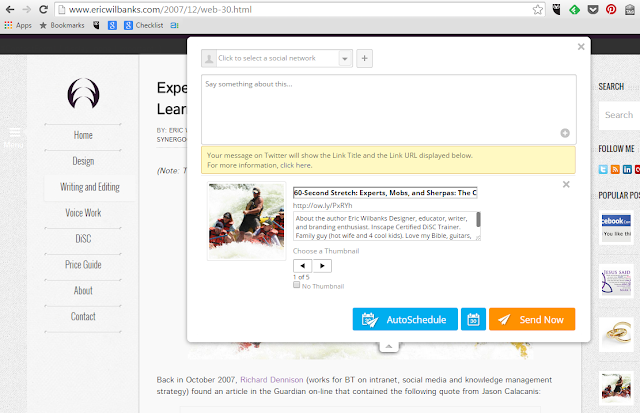The height and width of the screenshot is (413, 640).
Task: Add a social network with the plus button
Action: tap(364, 58)
